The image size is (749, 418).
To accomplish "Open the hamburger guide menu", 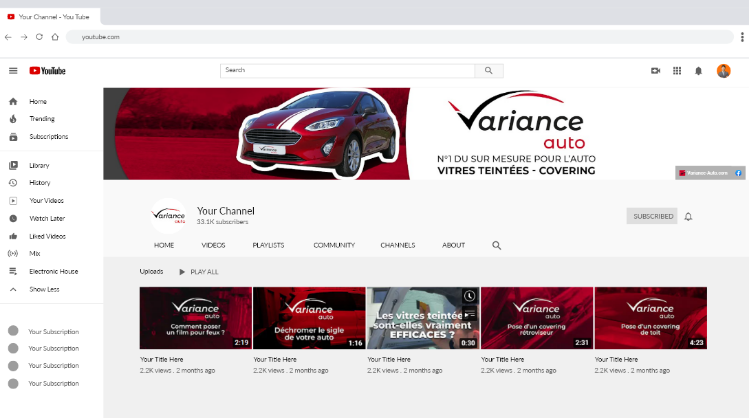I will coord(13,71).
